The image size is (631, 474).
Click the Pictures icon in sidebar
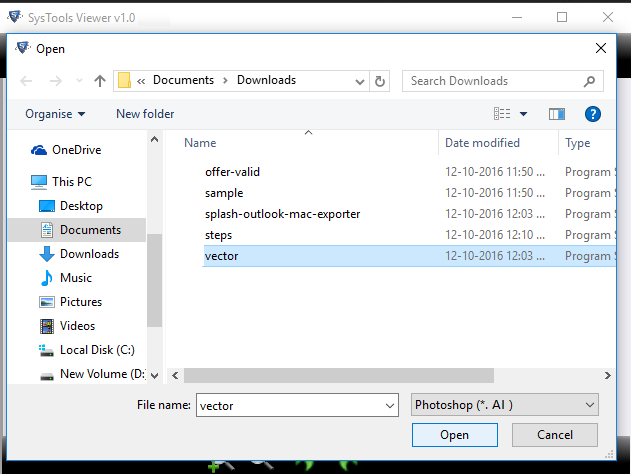point(47,302)
